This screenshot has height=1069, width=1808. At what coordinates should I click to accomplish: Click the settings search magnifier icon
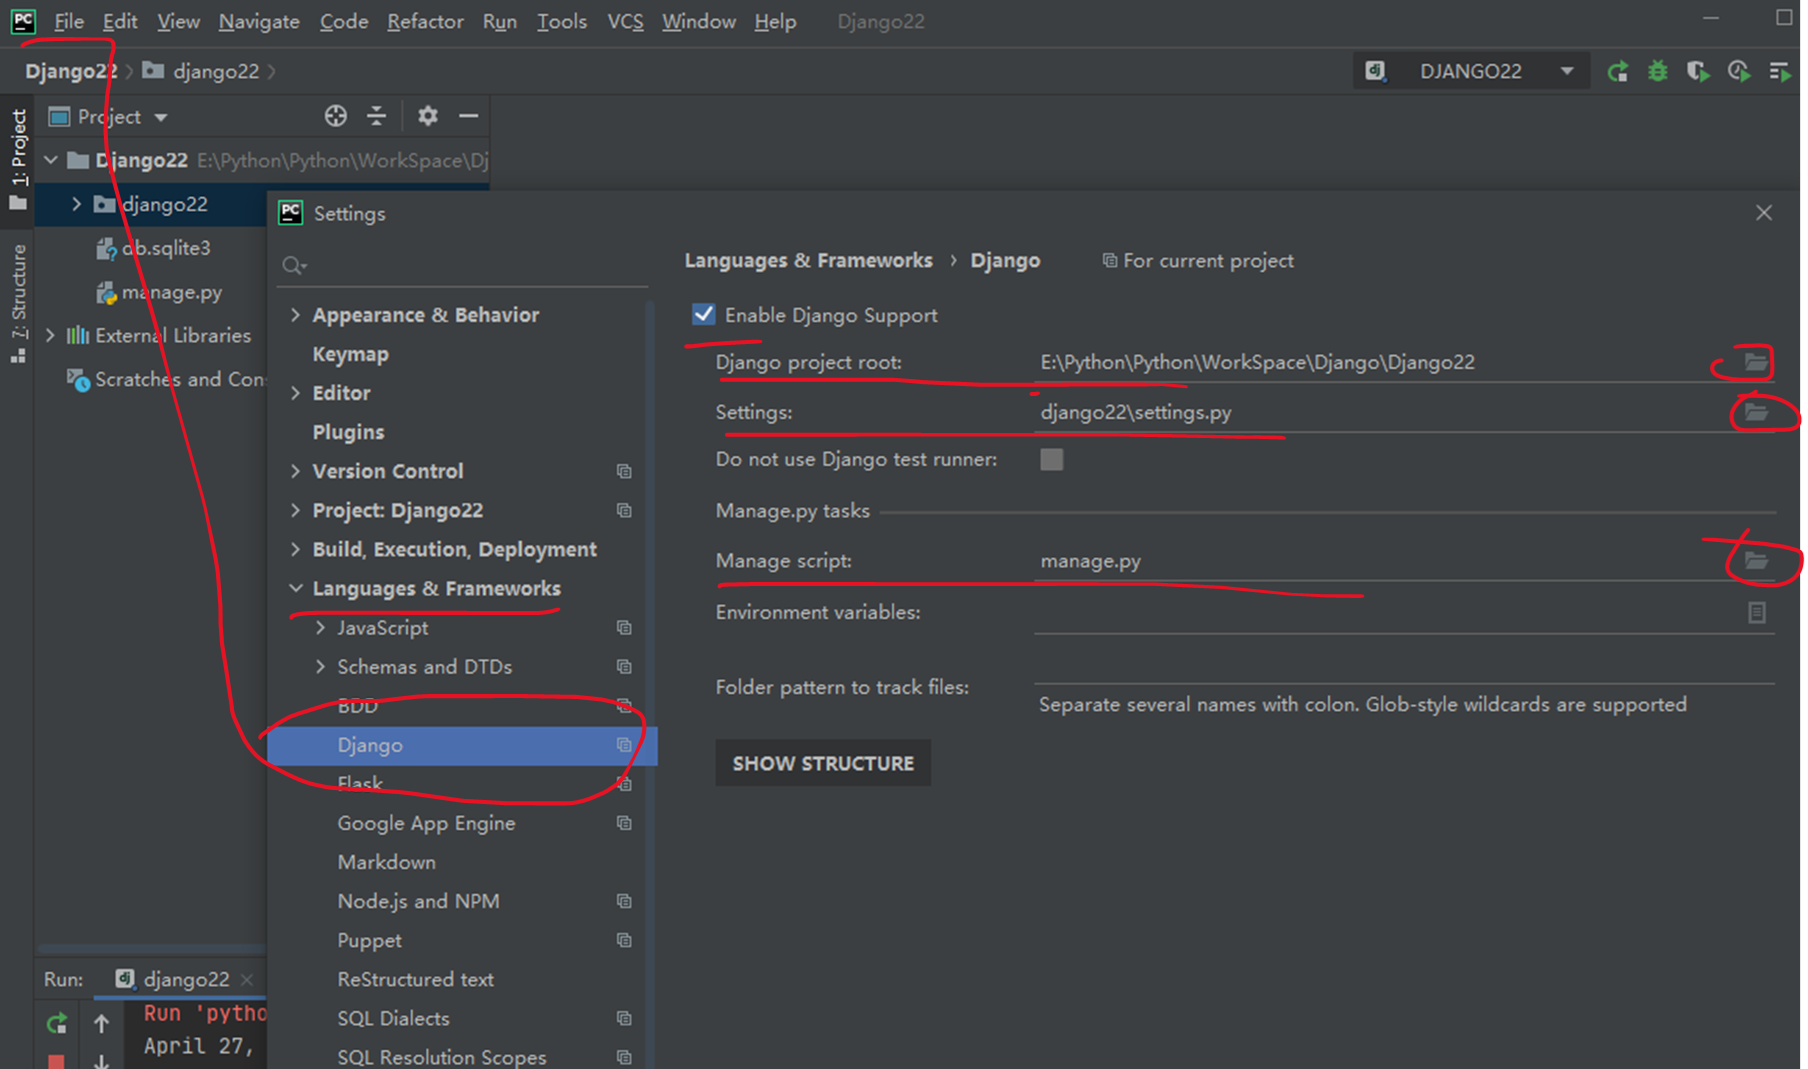293,265
